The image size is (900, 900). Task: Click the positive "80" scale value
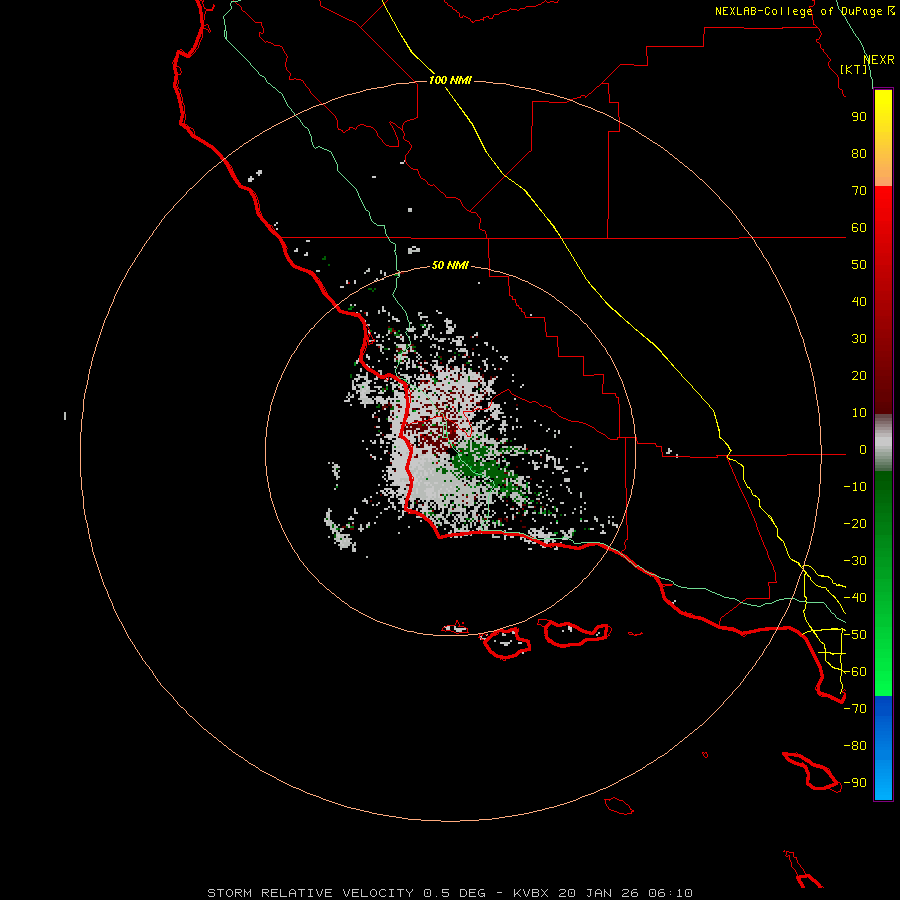pos(859,154)
